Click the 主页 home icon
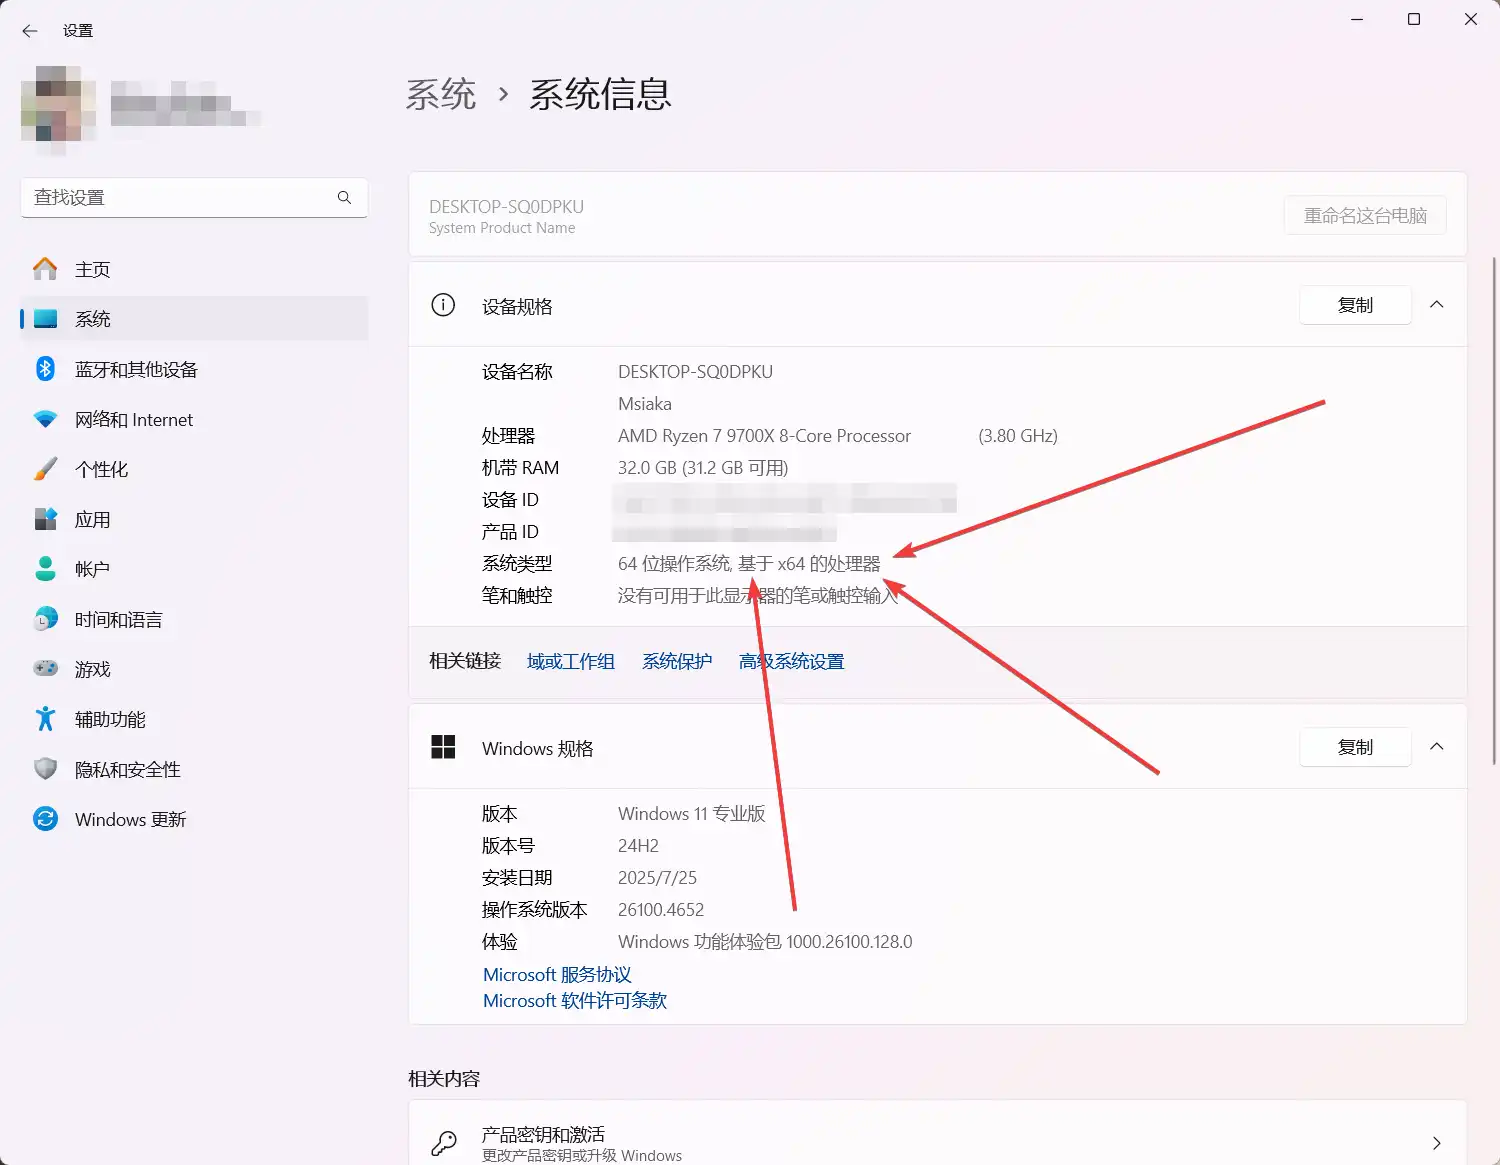This screenshot has height=1165, width=1500. (x=45, y=269)
